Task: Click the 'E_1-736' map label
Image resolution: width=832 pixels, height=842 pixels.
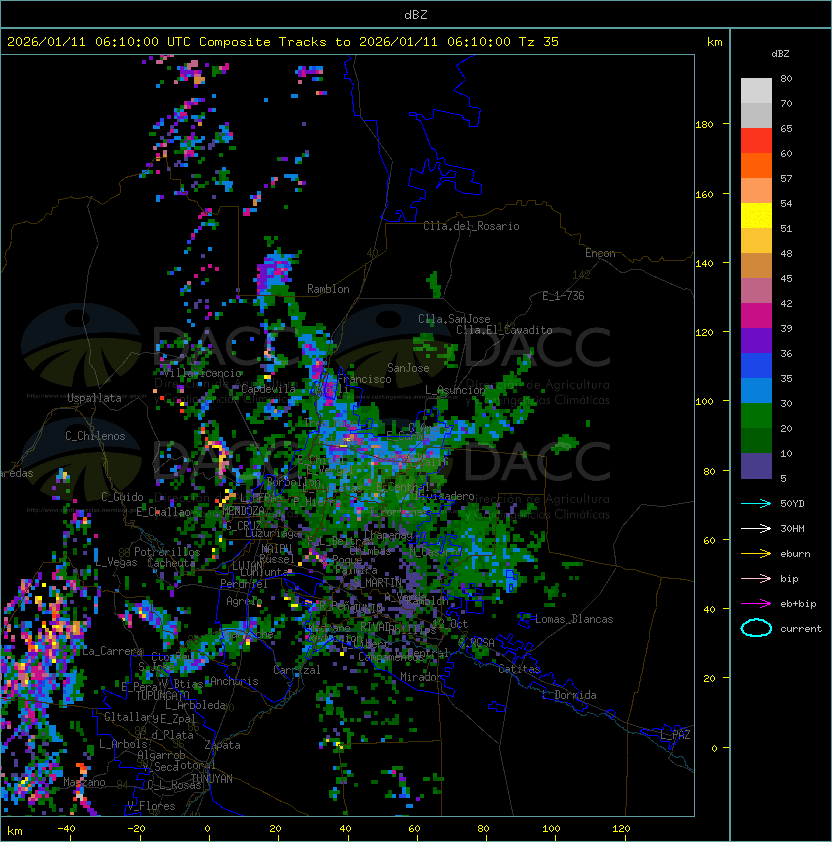Action: [x=563, y=296]
